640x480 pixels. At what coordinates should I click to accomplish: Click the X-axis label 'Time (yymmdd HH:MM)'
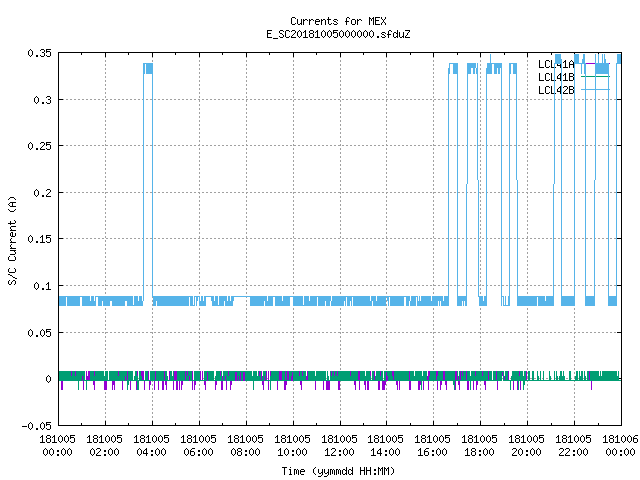pyautogui.click(x=338, y=471)
